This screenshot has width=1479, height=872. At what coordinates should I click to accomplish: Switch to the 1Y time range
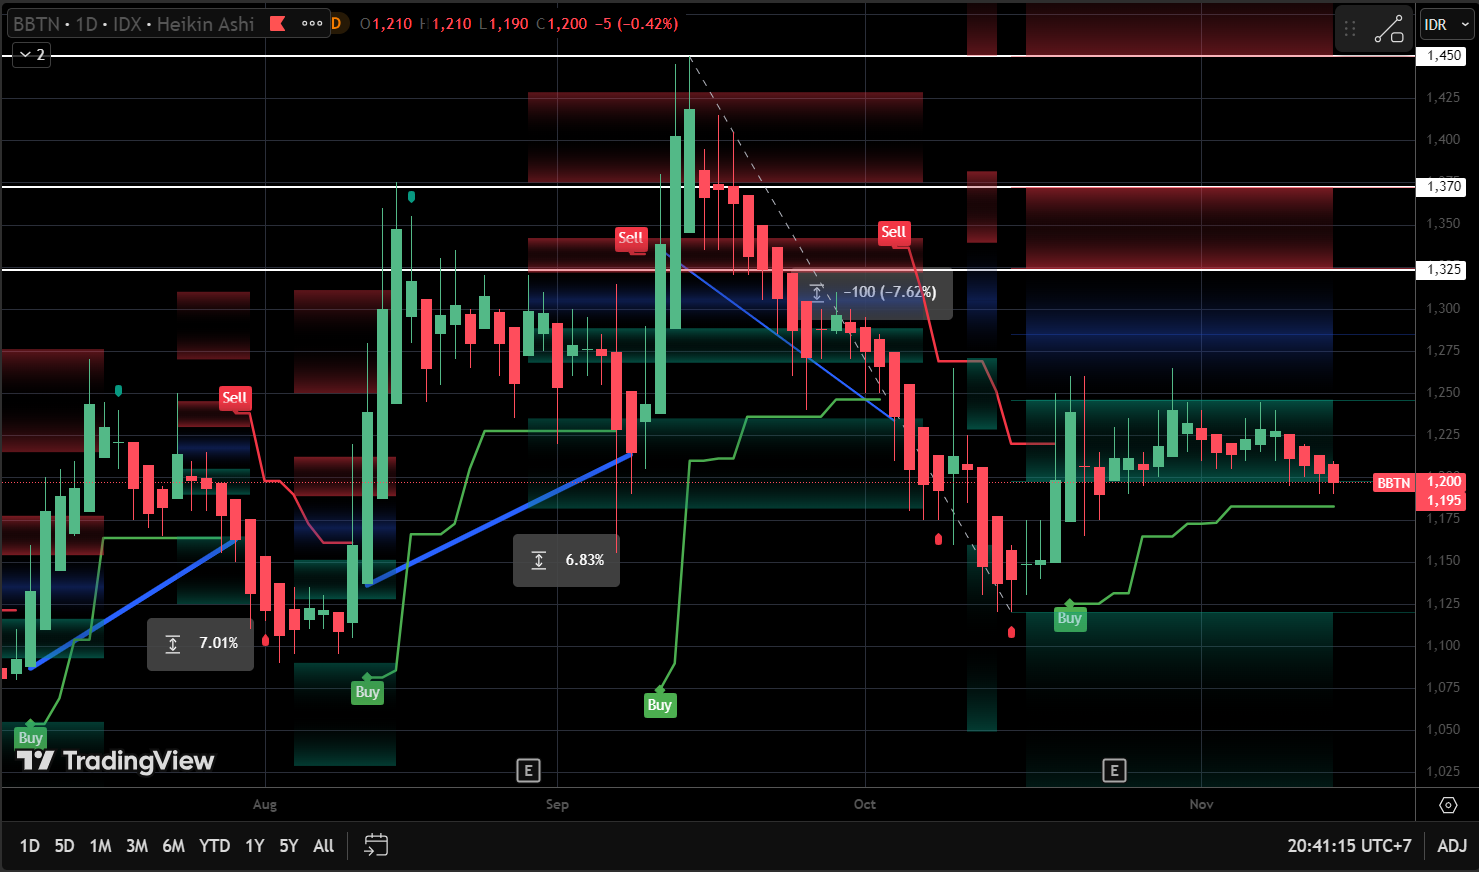[x=255, y=846]
